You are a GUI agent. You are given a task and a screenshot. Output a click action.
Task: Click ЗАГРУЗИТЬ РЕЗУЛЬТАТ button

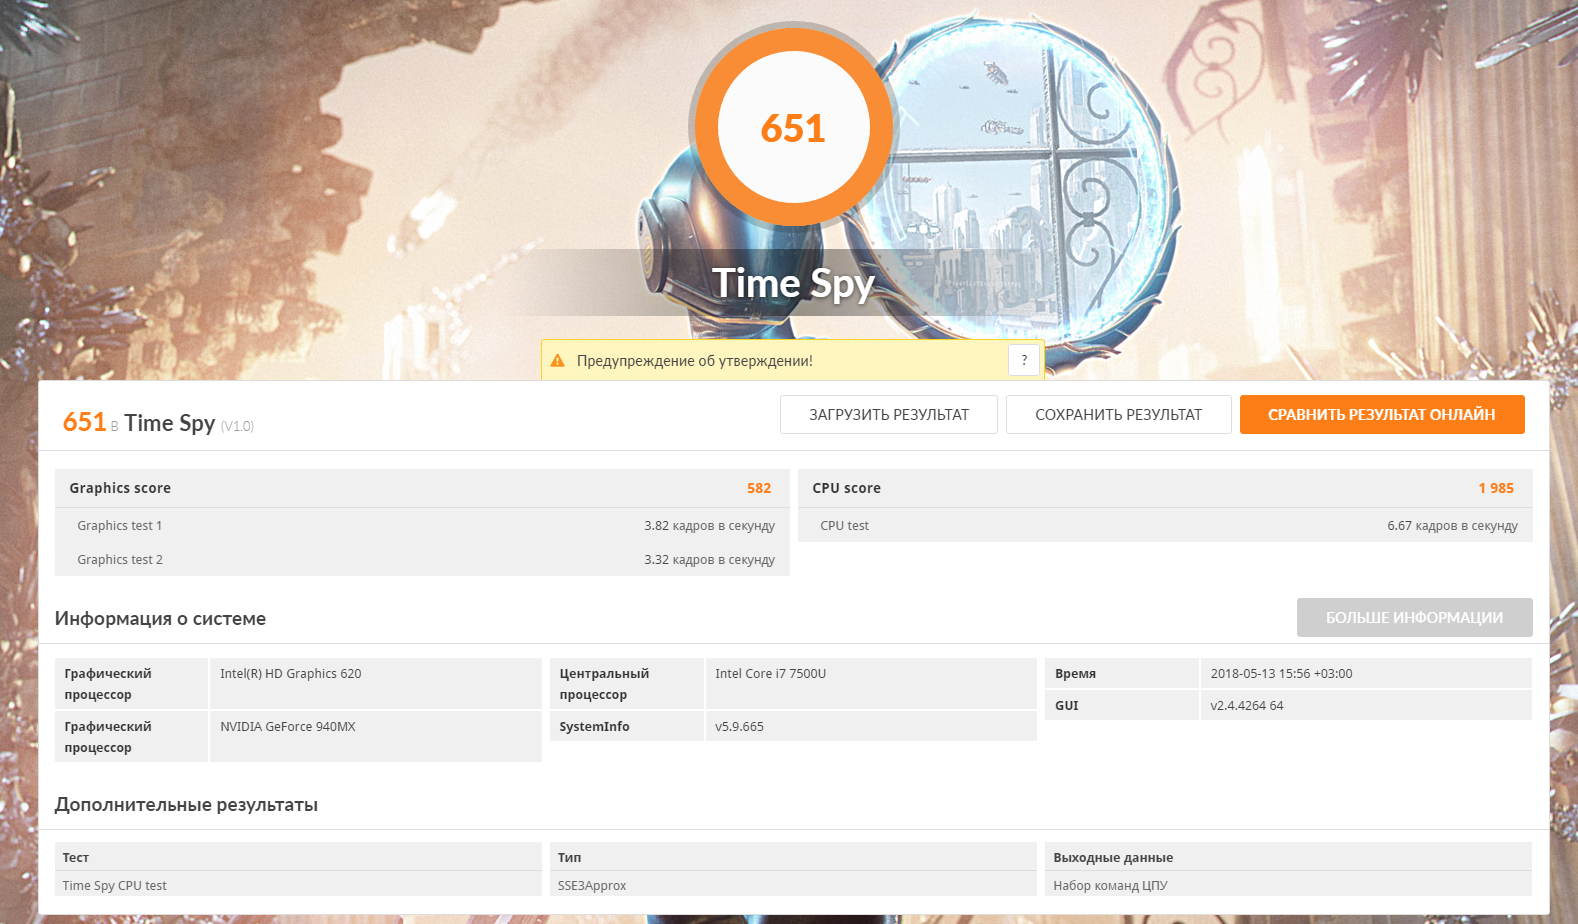click(x=888, y=415)
